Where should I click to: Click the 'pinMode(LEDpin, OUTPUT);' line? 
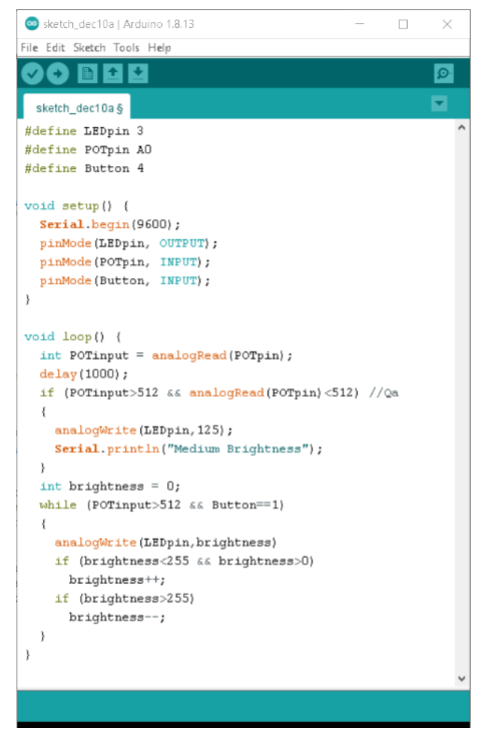click(128, 243)
